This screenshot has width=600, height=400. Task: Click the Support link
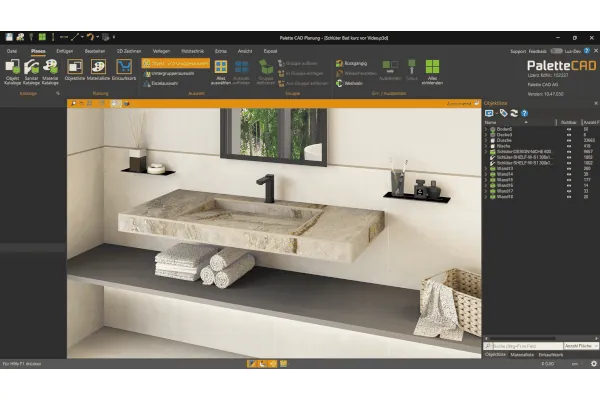518,51
